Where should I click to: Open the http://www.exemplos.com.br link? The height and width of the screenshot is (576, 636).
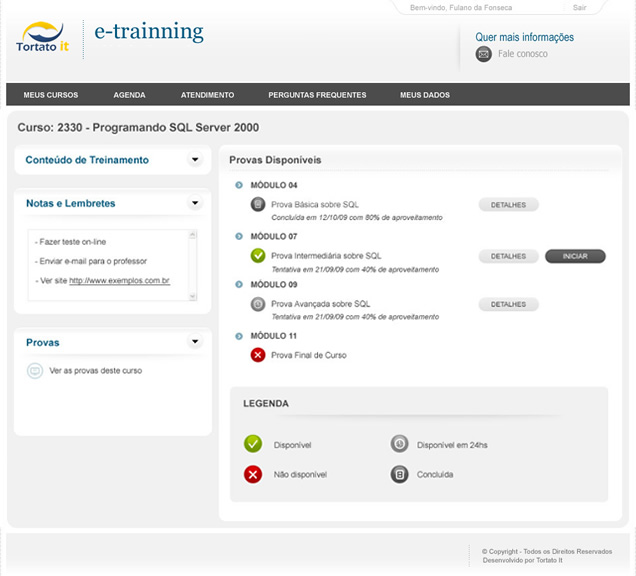[x=120, y=280]
